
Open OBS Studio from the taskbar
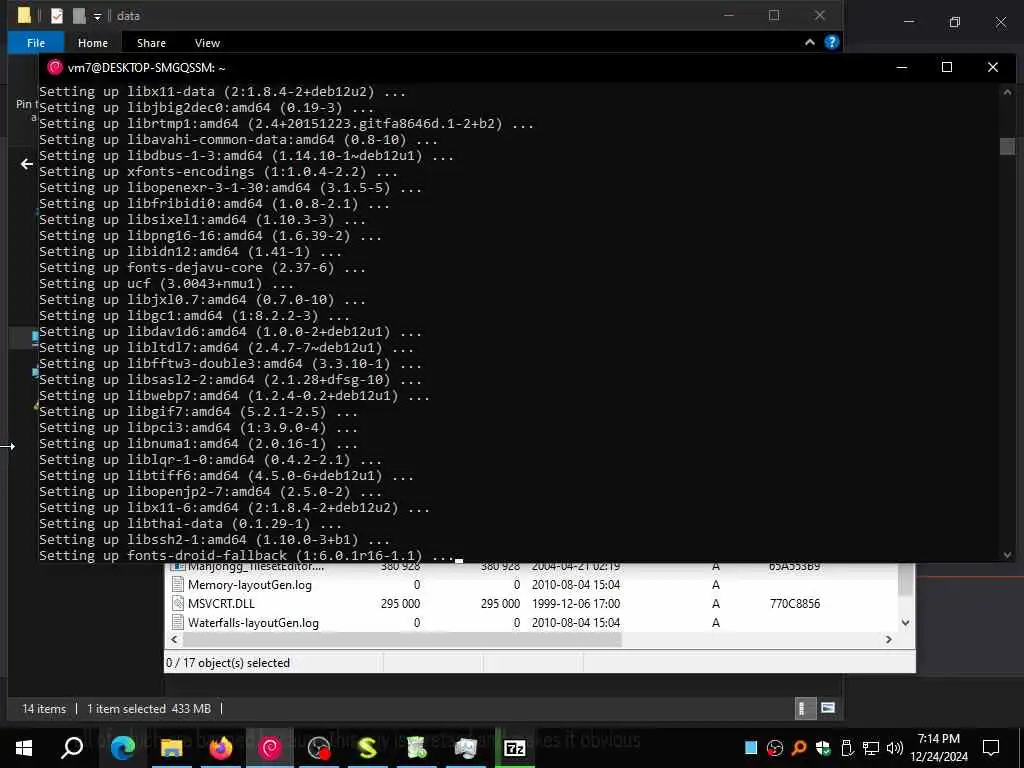pyautogui.click(x=319, y=748)
